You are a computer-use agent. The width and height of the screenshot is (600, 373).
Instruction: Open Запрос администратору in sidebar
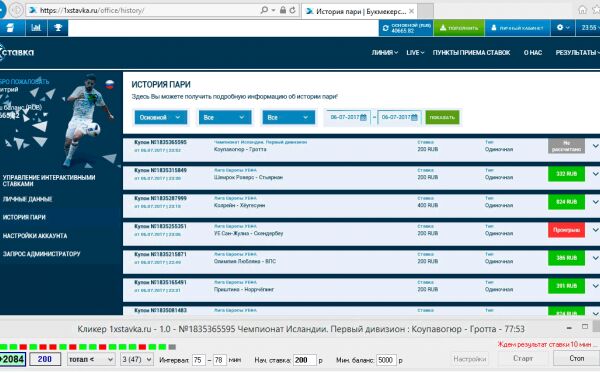point(42,254)
